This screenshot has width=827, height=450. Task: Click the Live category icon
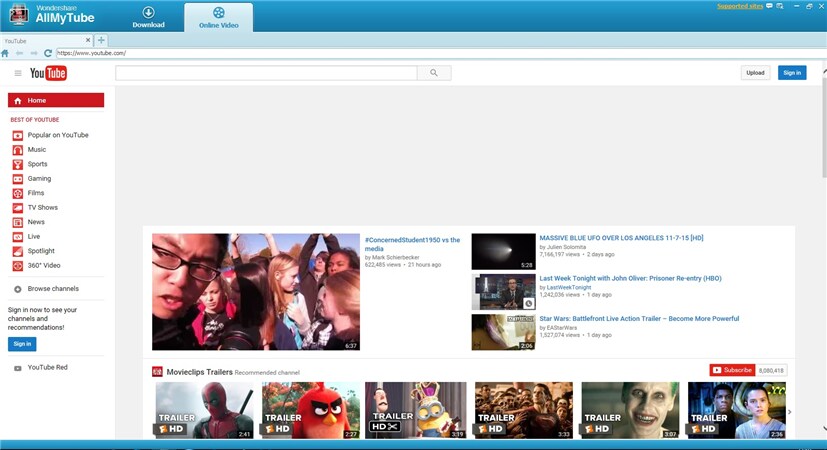(18, 237)
